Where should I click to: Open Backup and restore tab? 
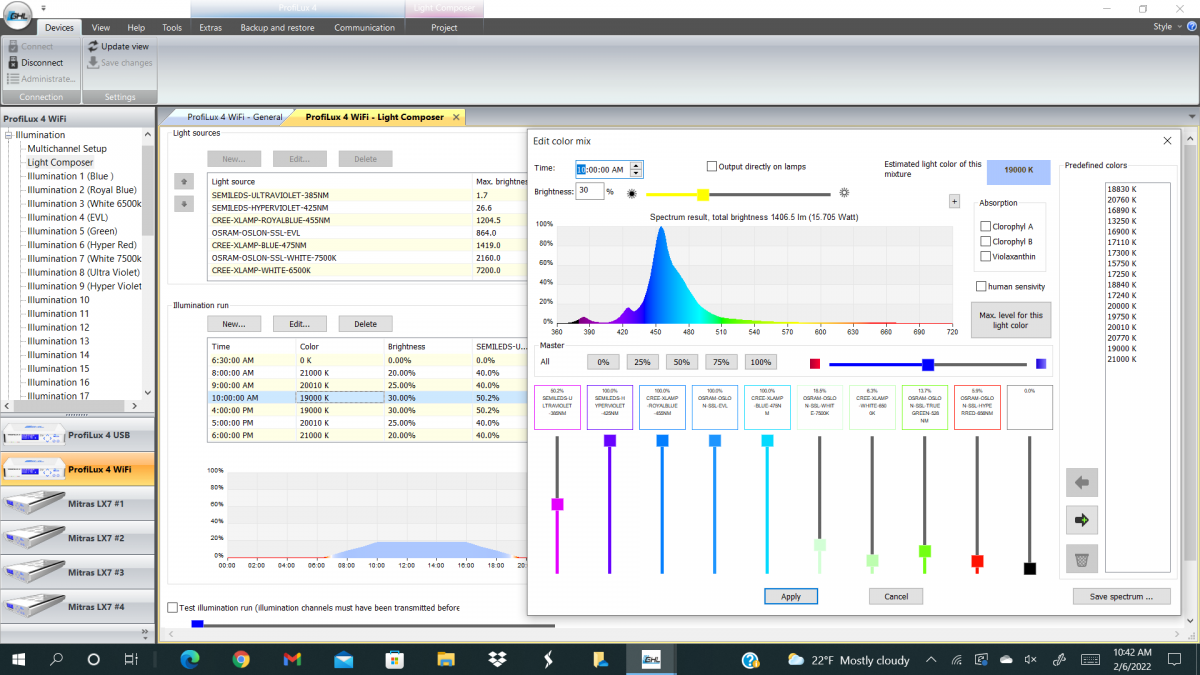pyautogui.click(x=277, y=27)
